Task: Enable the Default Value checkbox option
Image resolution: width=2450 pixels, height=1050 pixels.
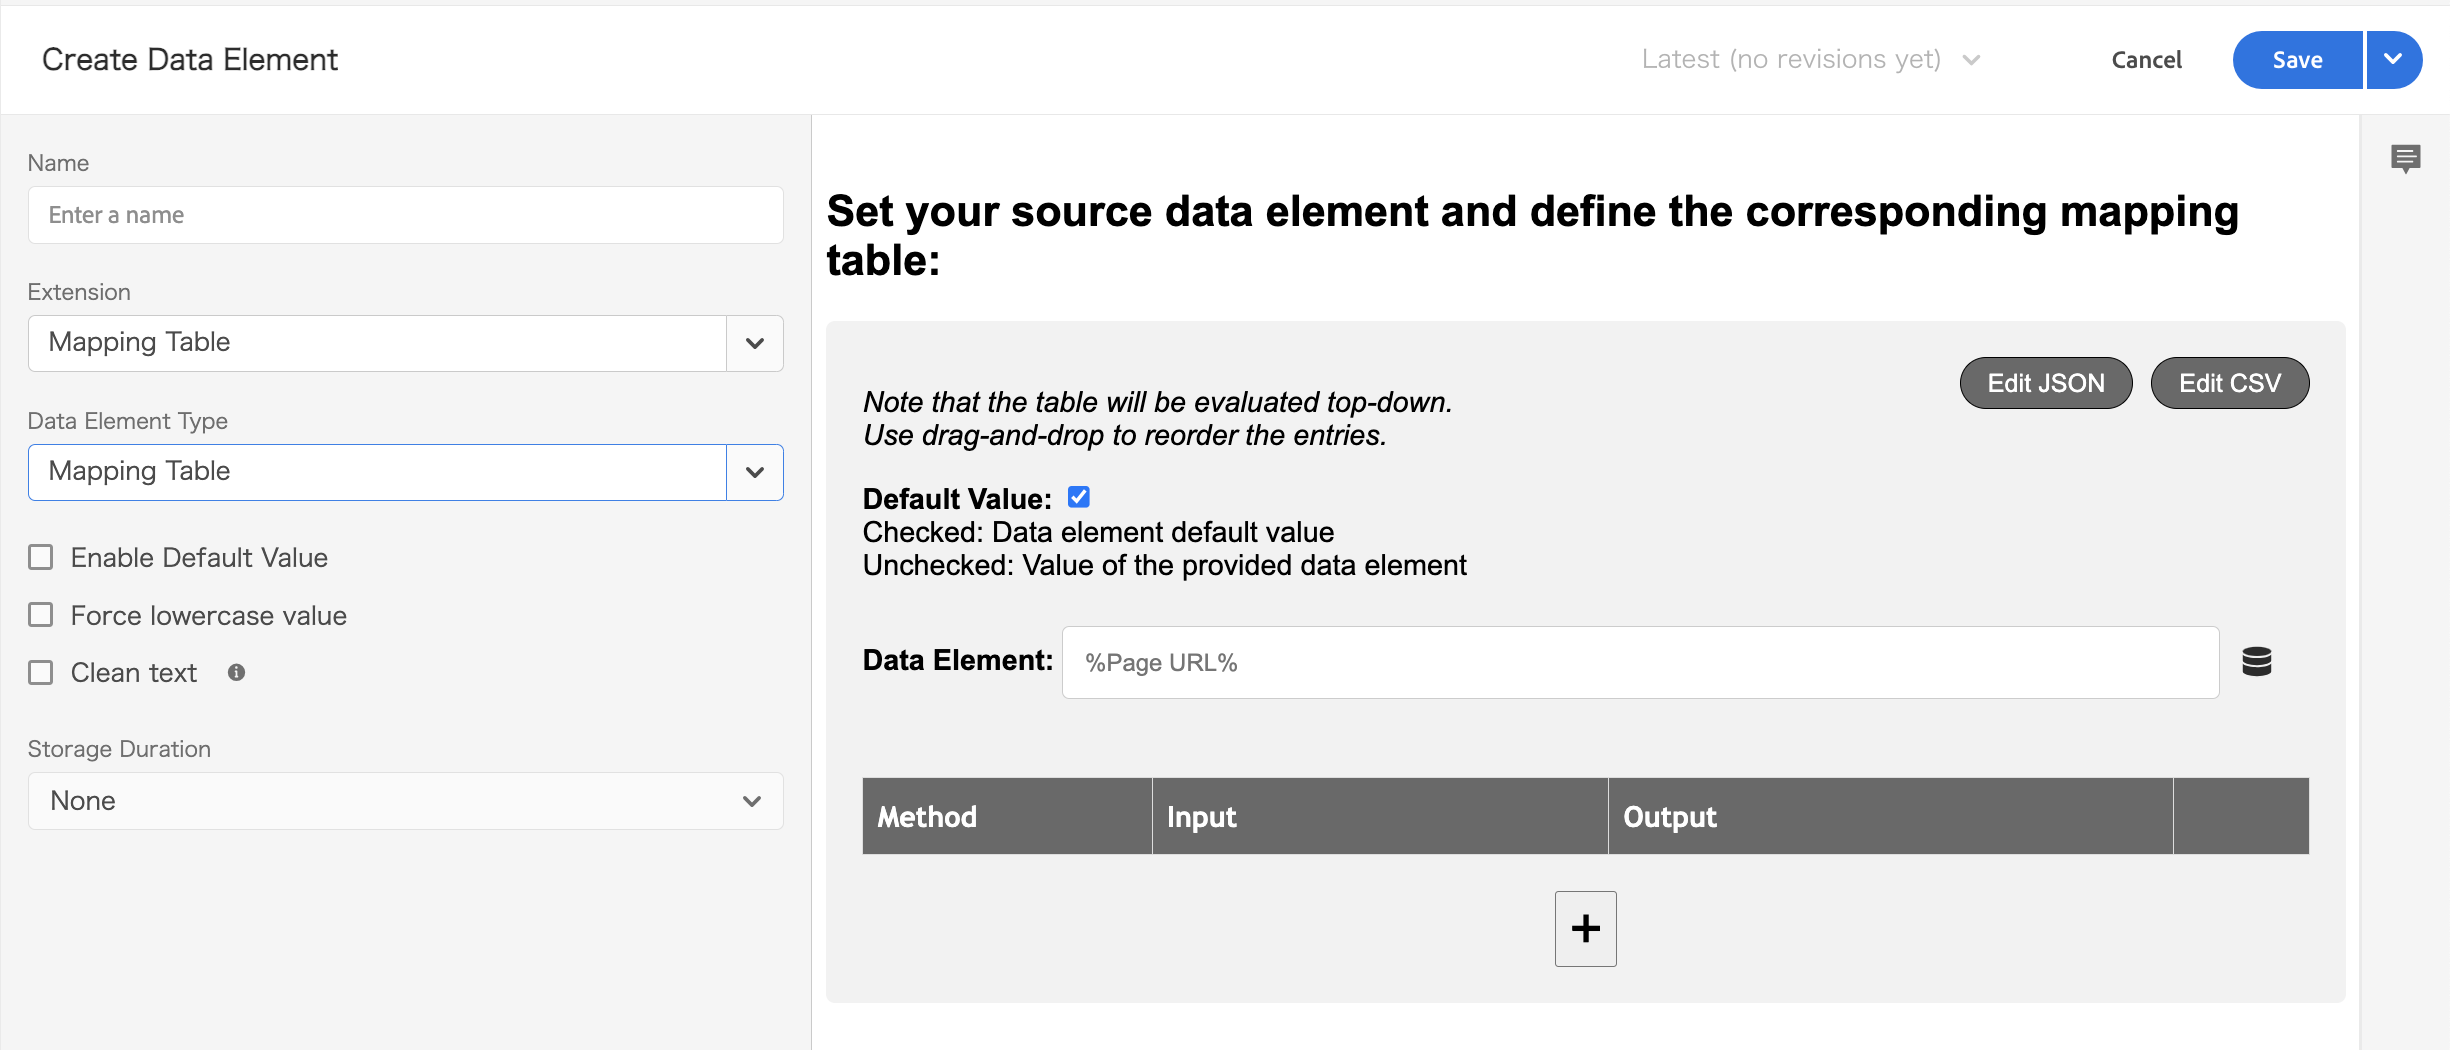Action: 41,557
